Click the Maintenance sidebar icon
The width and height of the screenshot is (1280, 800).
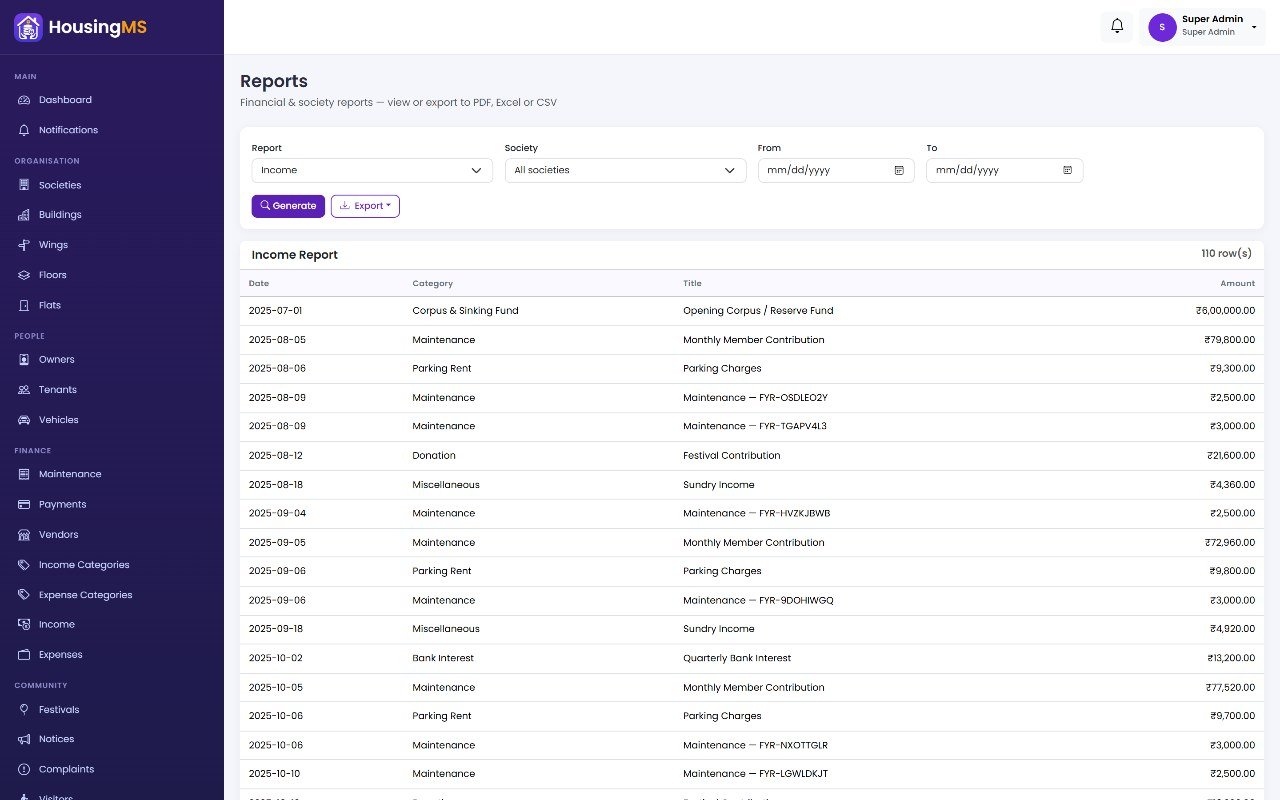[24, 474]
